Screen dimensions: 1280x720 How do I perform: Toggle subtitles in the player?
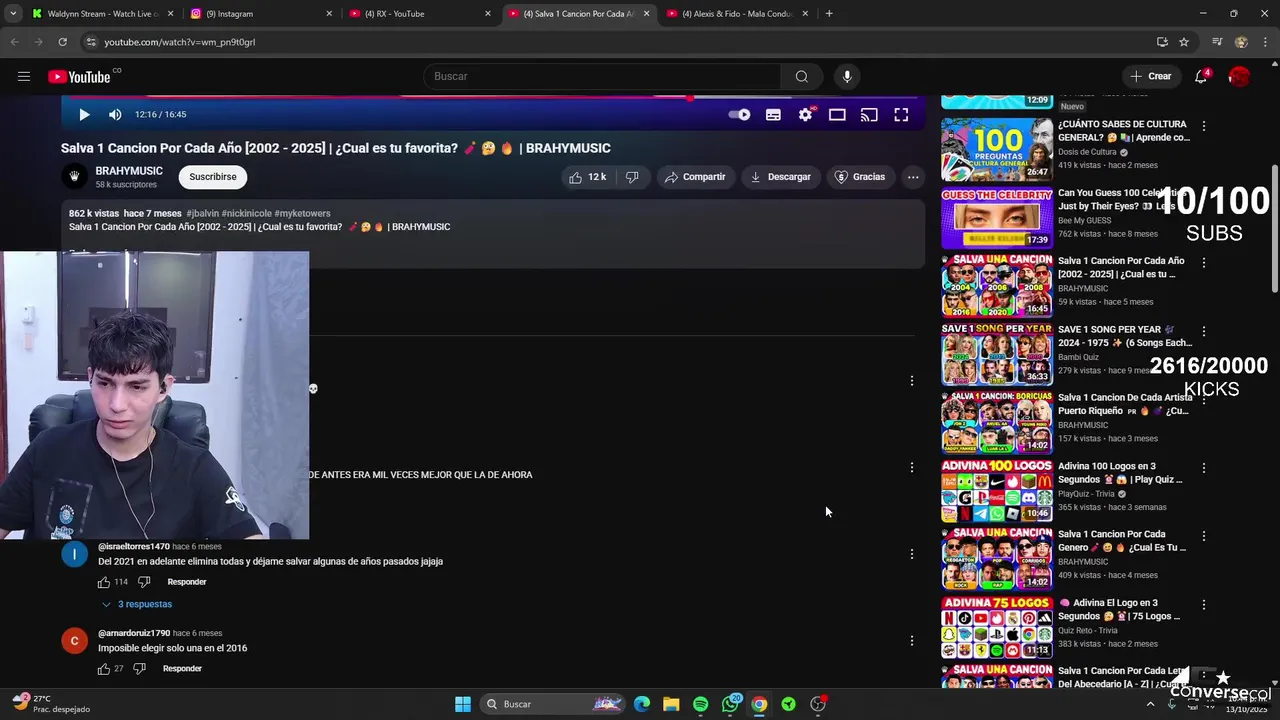coord(773,114)
